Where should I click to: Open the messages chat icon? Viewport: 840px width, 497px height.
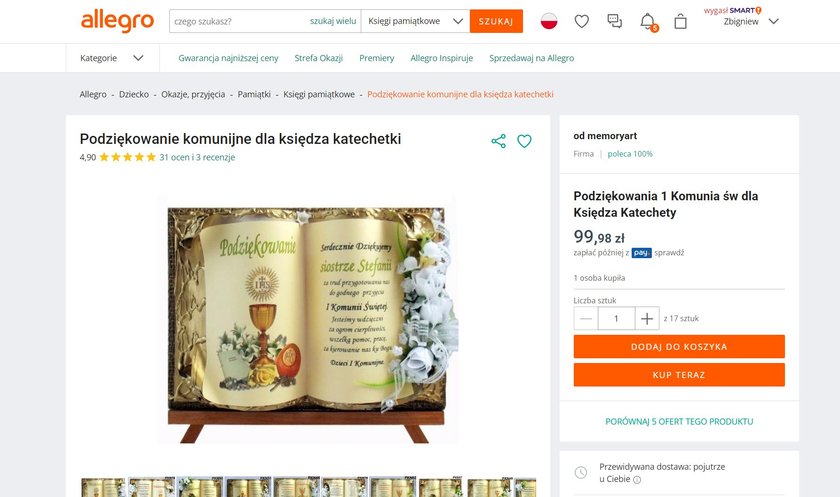click(614, 21)
